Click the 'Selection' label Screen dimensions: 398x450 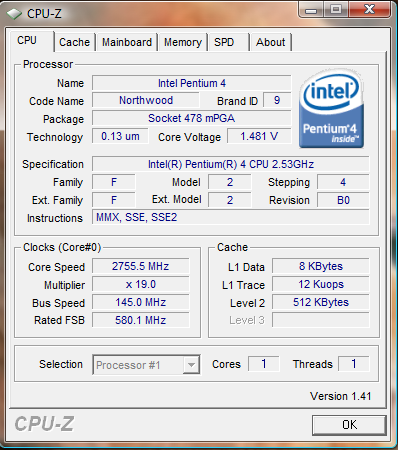pos(61,364)
